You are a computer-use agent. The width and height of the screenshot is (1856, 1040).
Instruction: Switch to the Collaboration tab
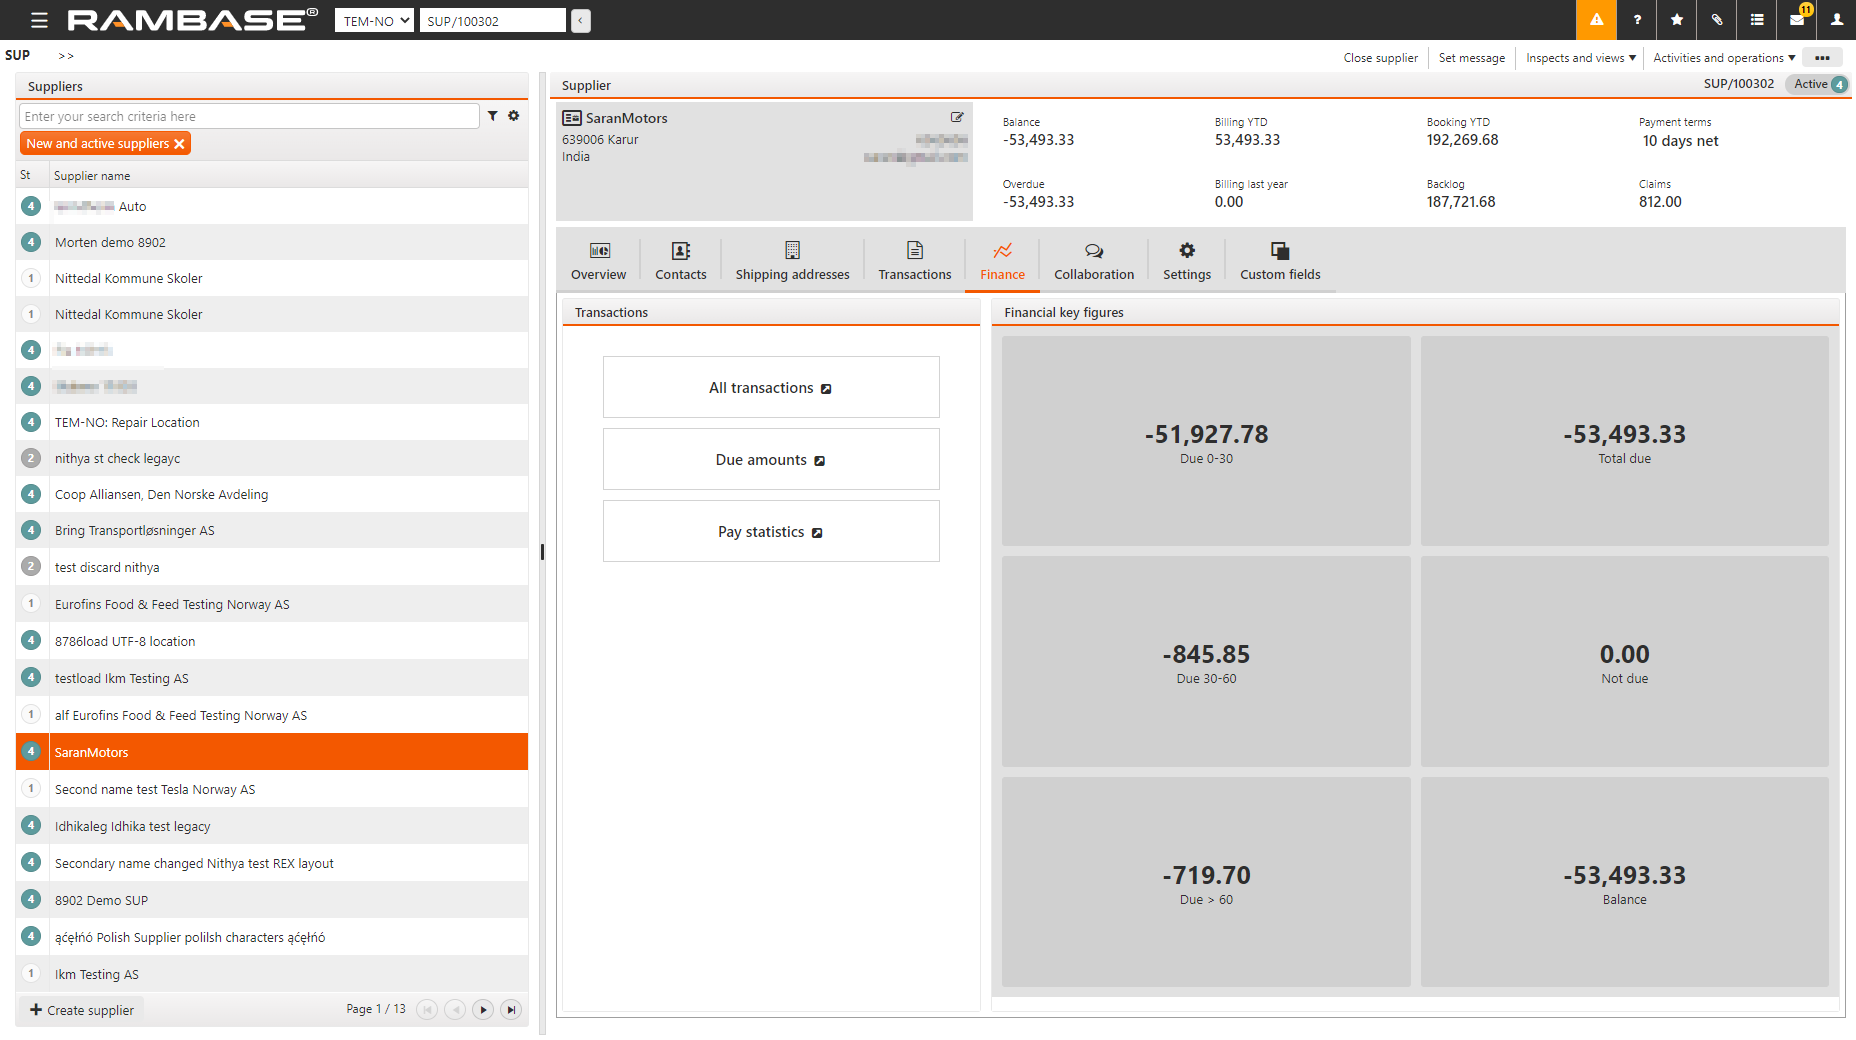pyautogui.click(x=1093, y=260)
